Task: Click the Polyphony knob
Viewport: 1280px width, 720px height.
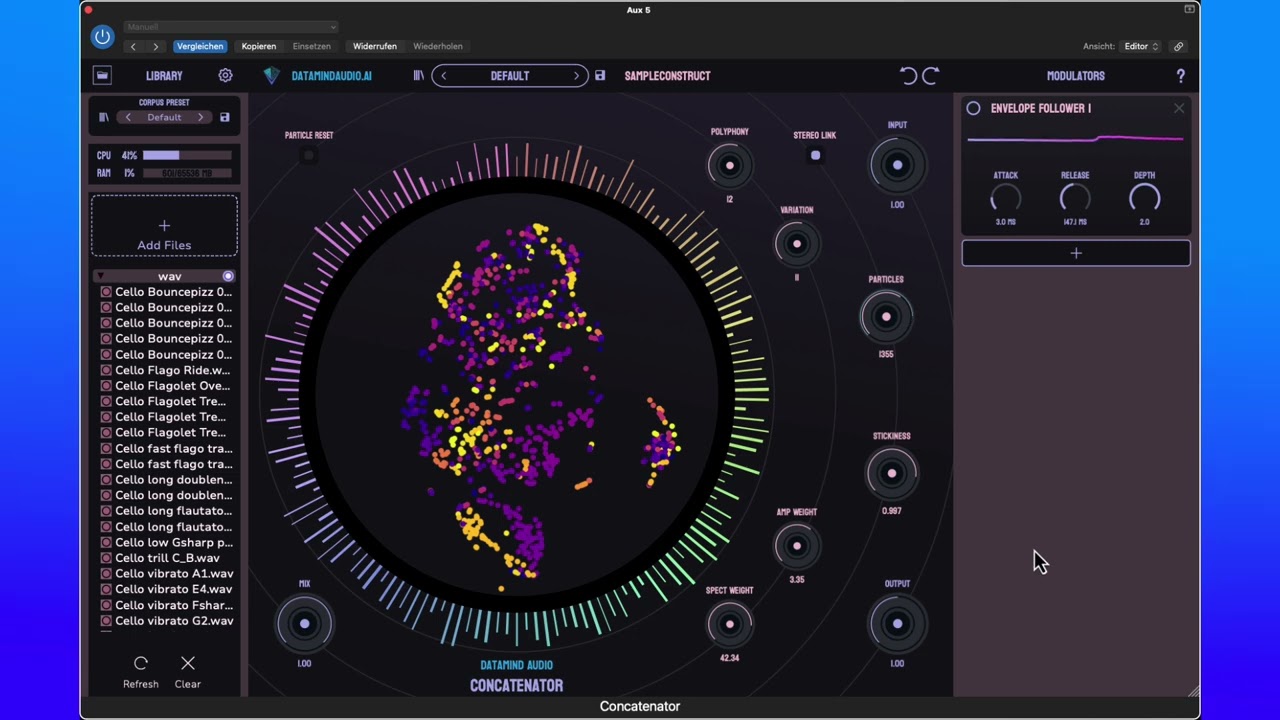Action: [x=729, y=165]
